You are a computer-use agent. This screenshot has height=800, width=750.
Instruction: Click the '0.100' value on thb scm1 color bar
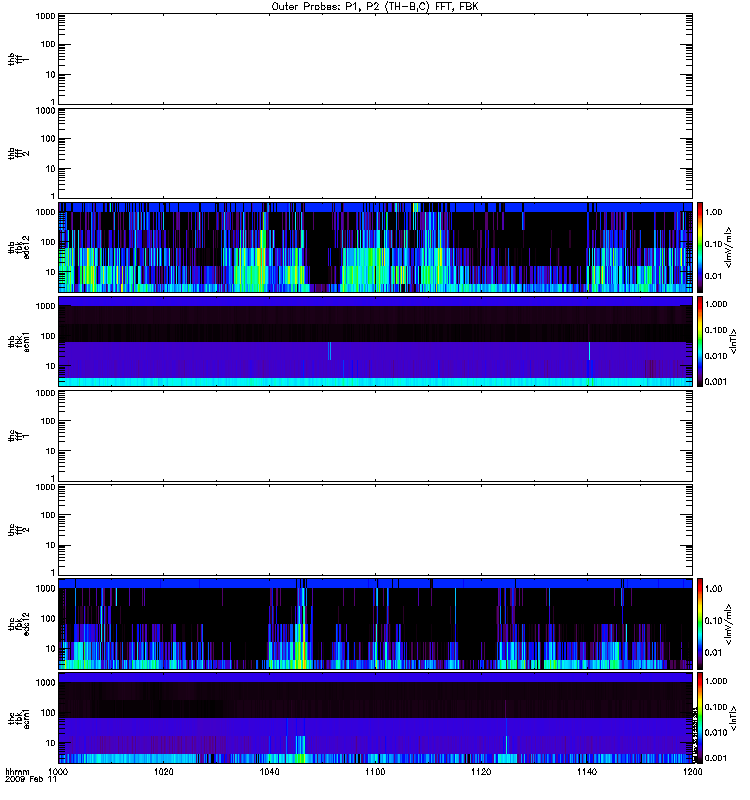coord(716,330)
